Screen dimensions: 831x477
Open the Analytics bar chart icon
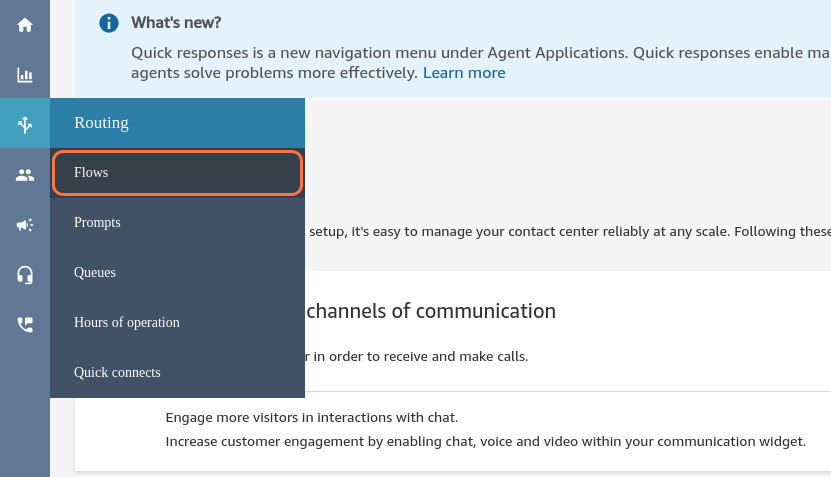pos(25,75)
